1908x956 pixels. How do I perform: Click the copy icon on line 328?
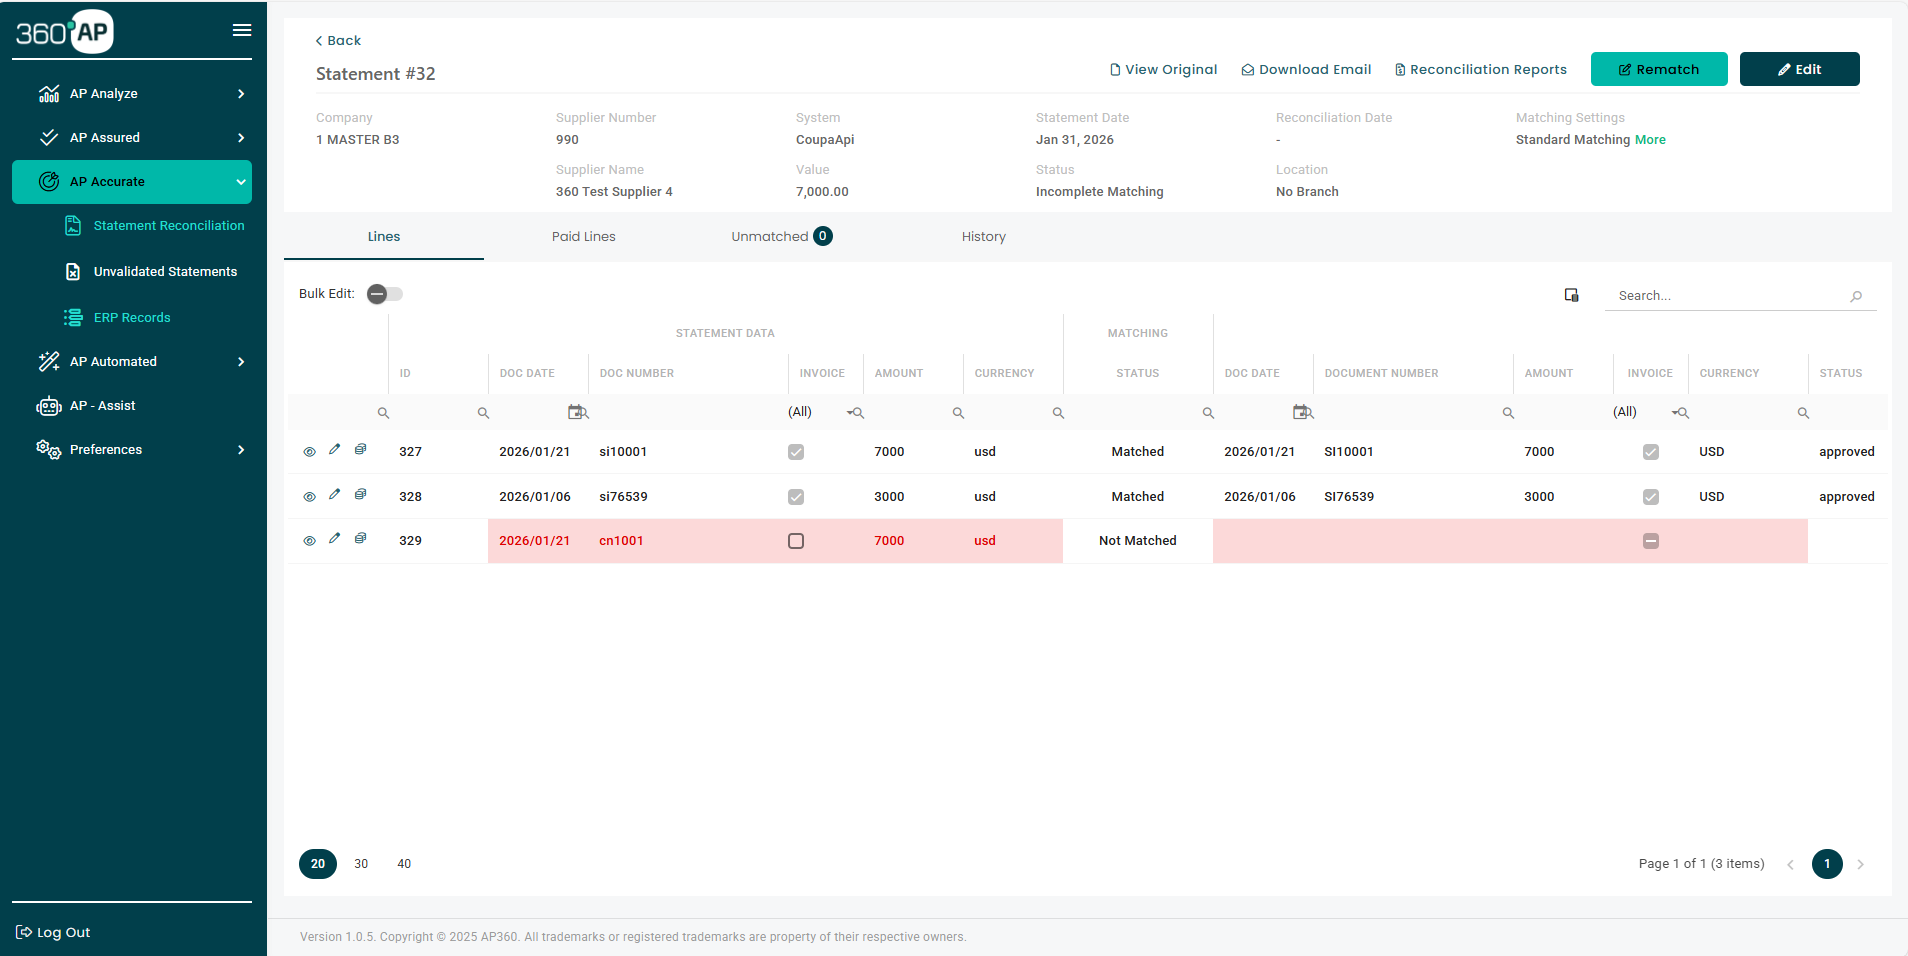(360, 494)
